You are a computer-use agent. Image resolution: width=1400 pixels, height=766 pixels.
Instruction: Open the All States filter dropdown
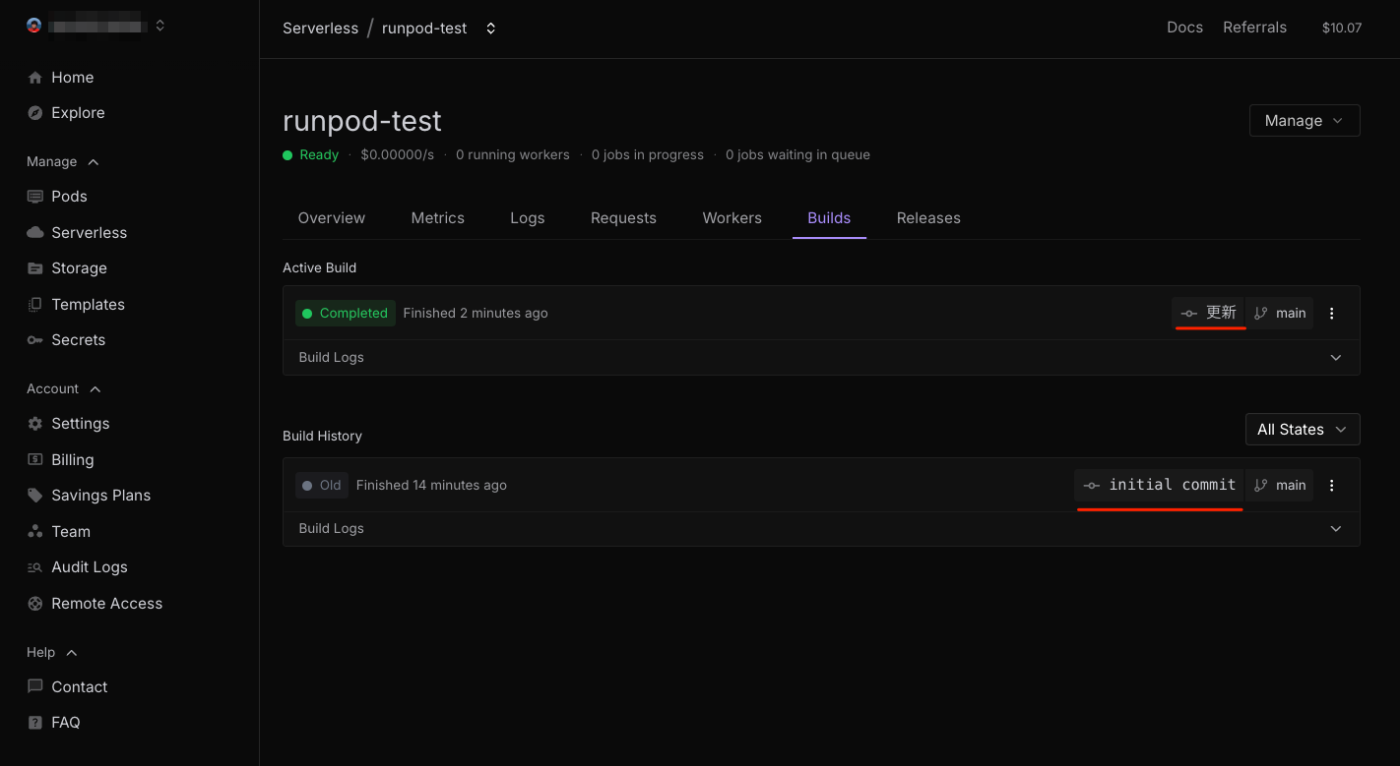click(1302, 429)
